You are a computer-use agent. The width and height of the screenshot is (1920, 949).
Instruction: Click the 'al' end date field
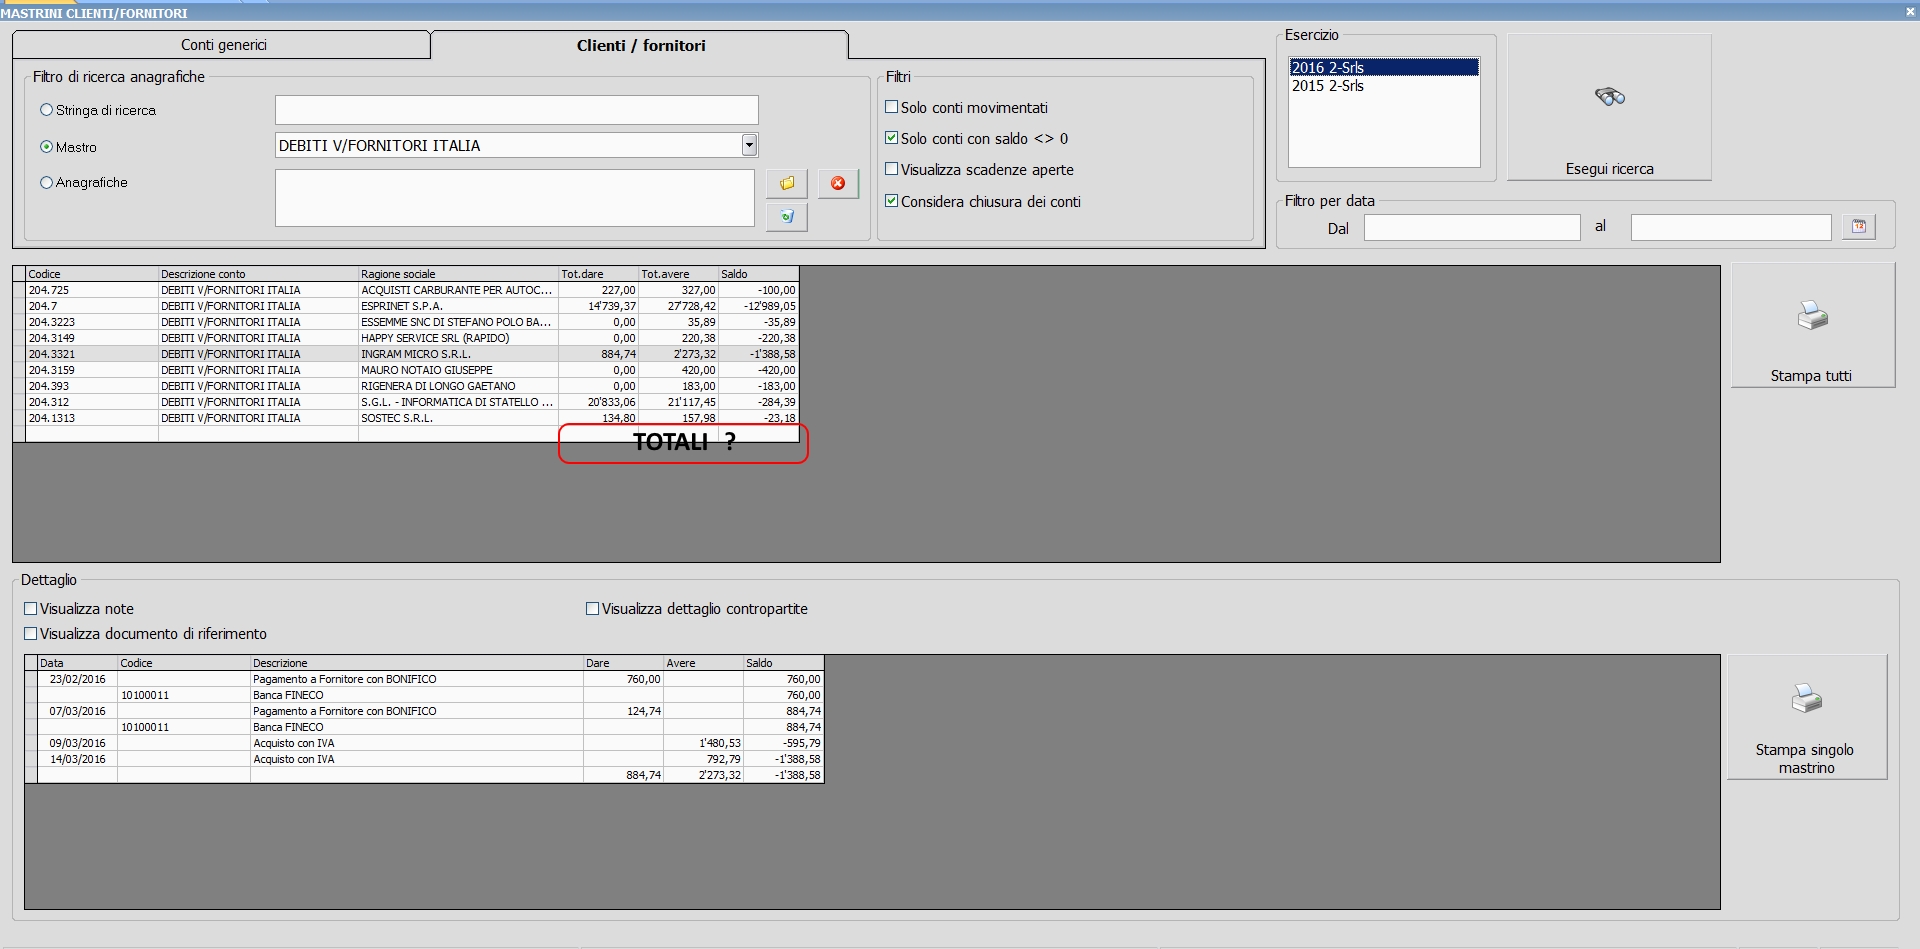click(1731, 228)
